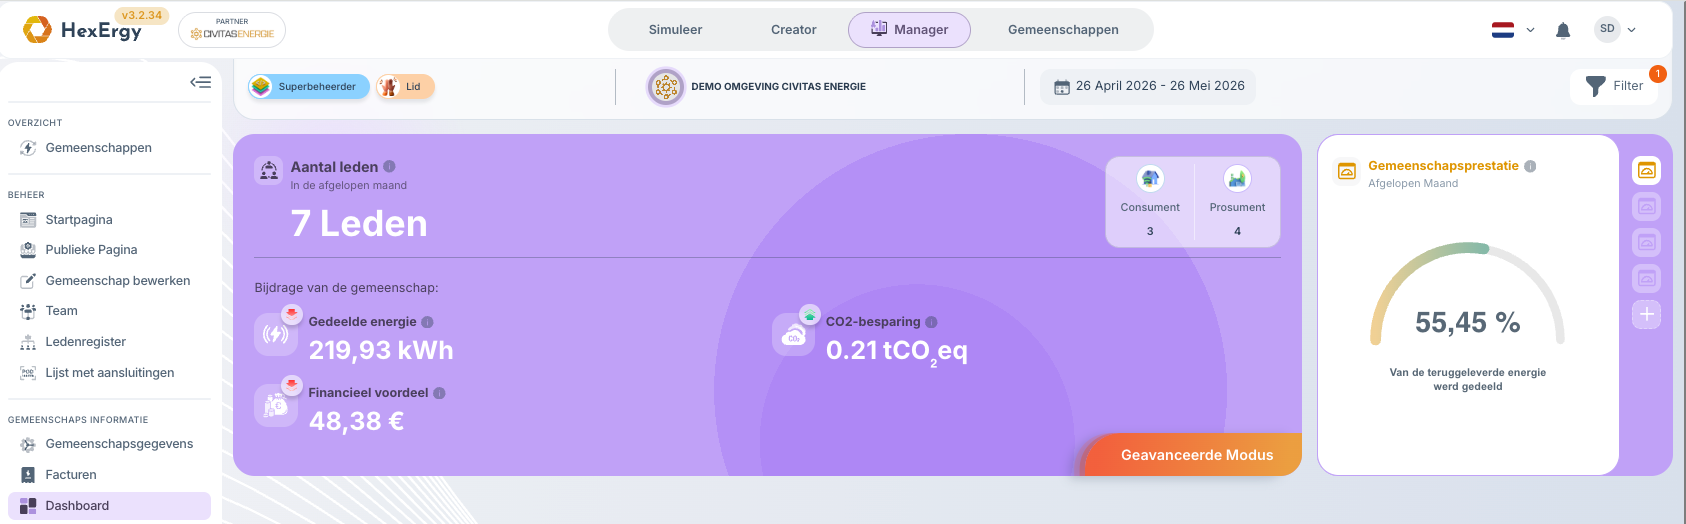1686x524 pixels.
Task: Click the Gedeelde energie icon
Action: tap(275, 334)
